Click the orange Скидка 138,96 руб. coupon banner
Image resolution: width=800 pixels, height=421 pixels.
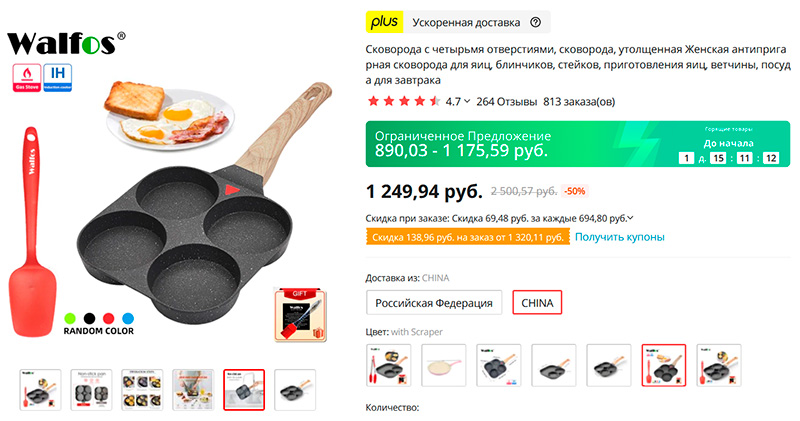coord(468,237)
